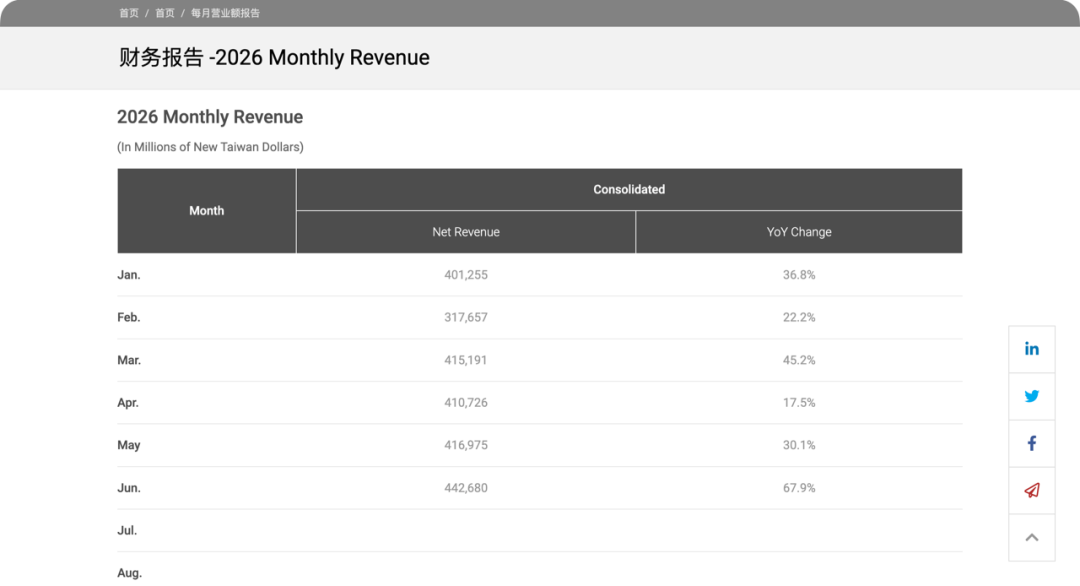The image size is (1080, 586).
Task: Click February net revenue 317,657
Action: pyautogui.click(x=466, y=317)
